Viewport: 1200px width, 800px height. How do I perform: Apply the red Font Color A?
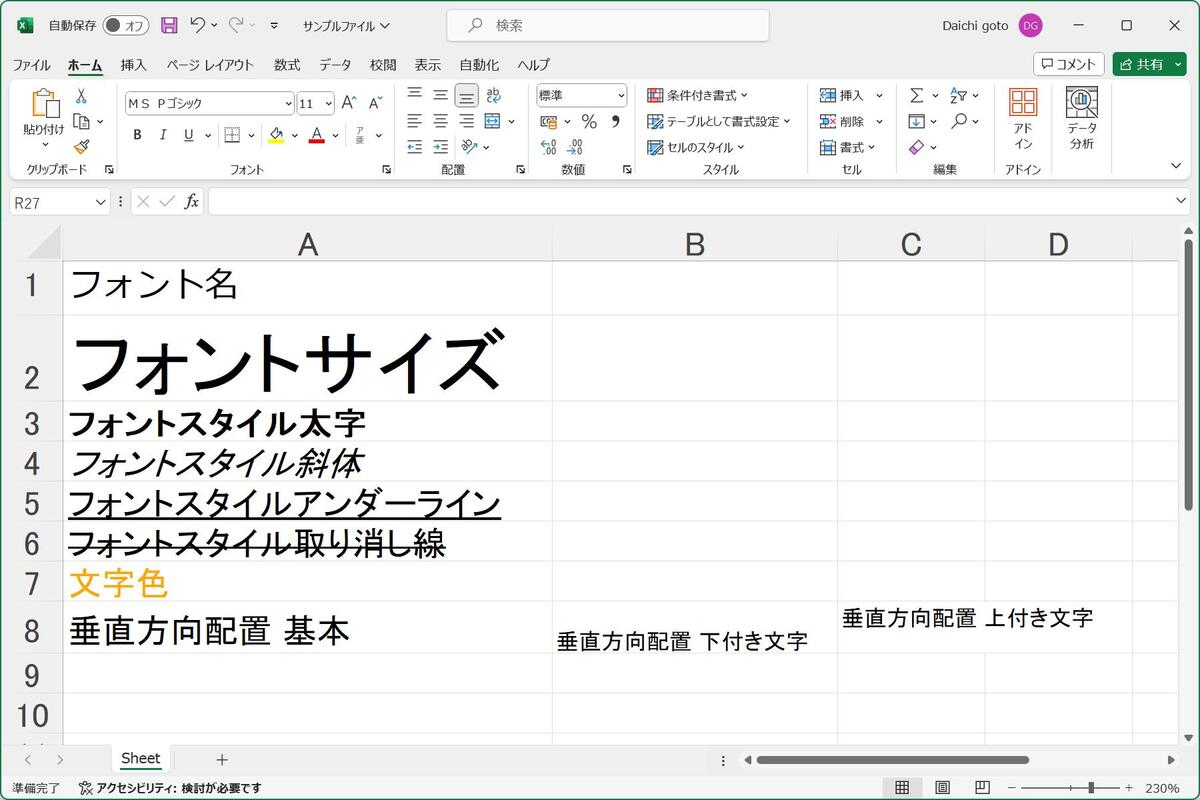coord(317,135)
